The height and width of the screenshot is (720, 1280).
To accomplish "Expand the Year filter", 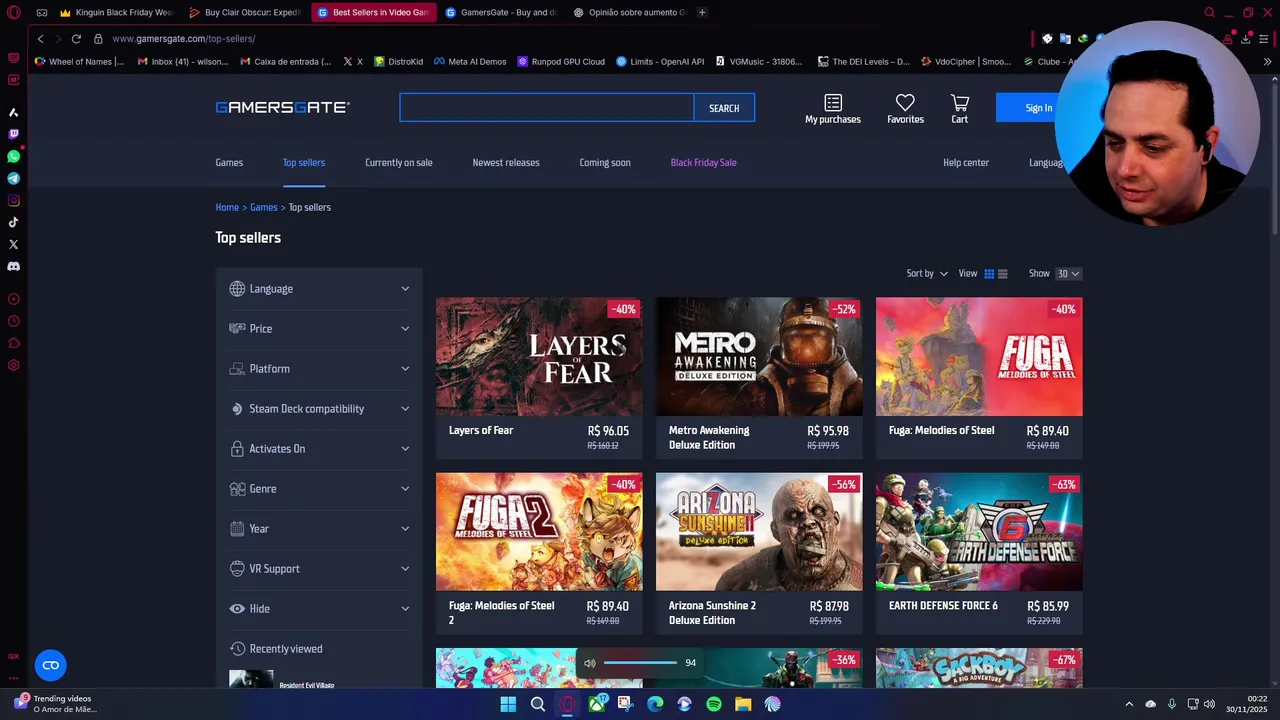I will 319,529.
